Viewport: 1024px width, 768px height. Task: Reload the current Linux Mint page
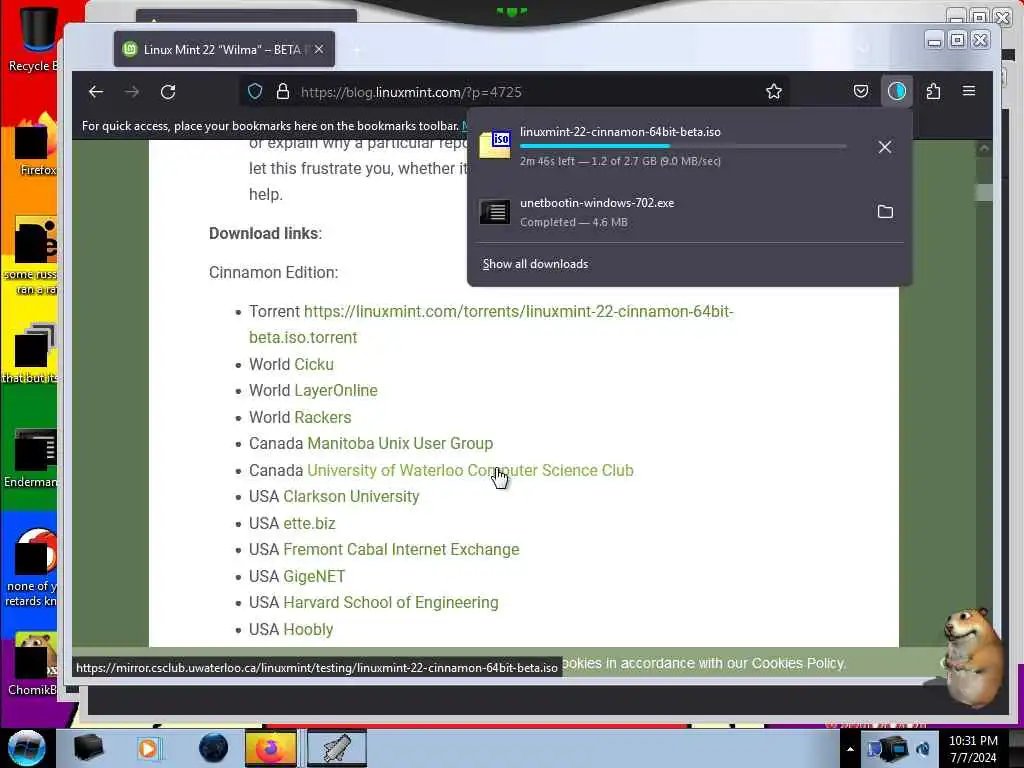point(168,92)
